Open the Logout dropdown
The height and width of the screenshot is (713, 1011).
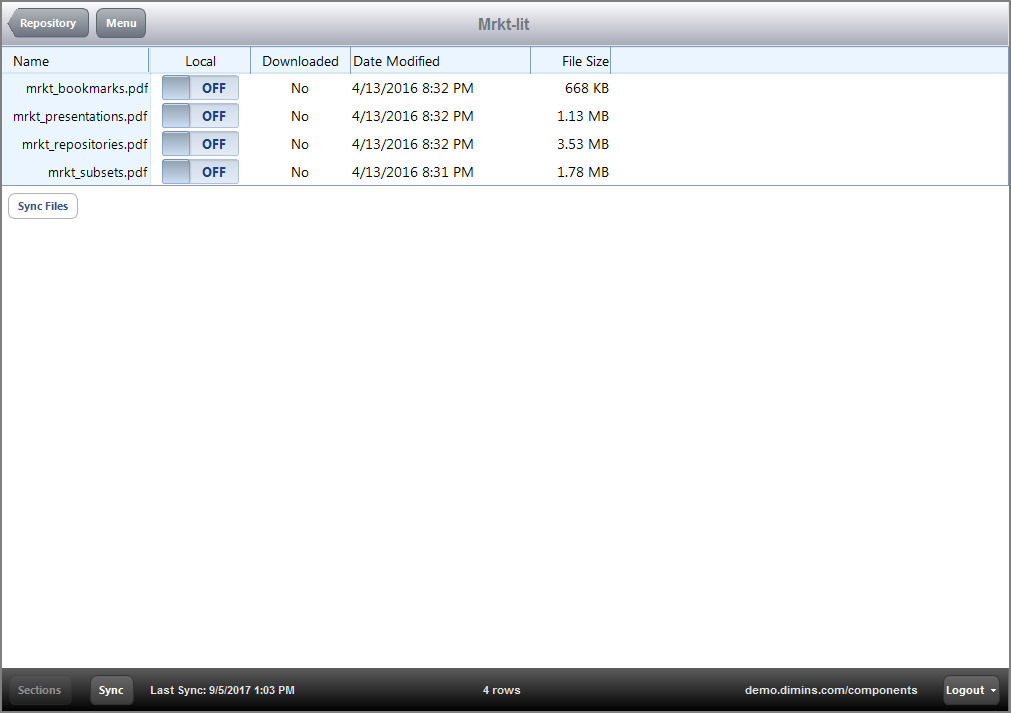[969, 690]
